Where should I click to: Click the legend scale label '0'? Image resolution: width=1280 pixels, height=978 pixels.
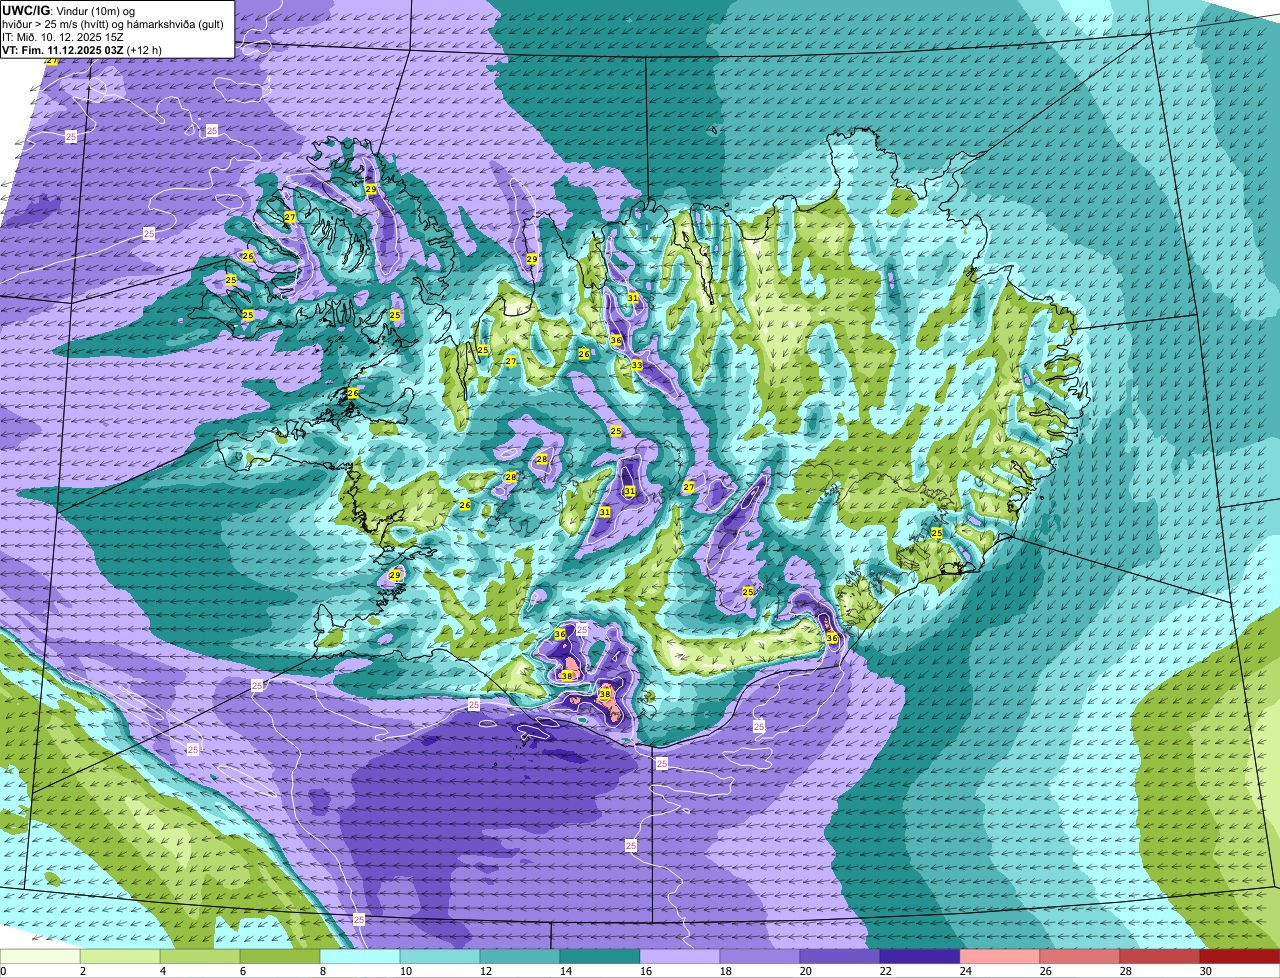pyautogui.click(x=4, y=971)
